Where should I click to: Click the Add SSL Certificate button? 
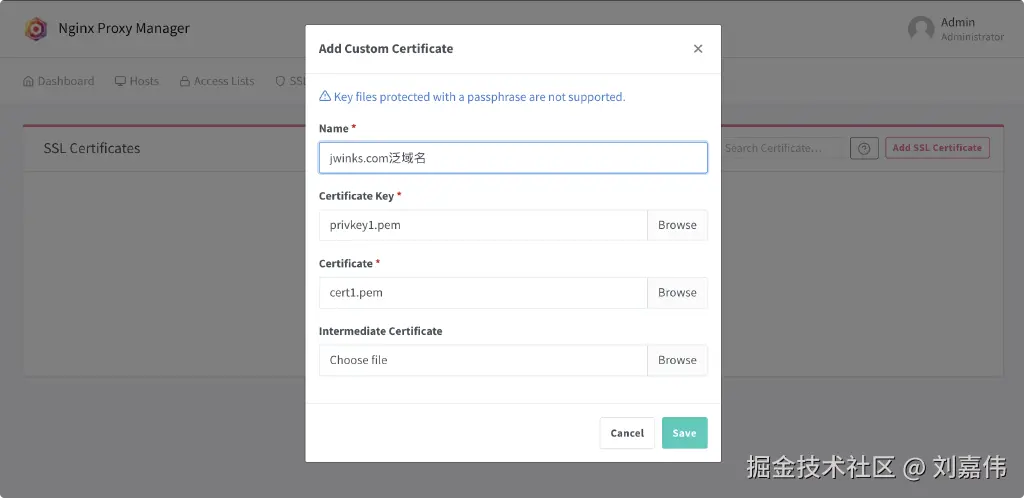(937, 148)
